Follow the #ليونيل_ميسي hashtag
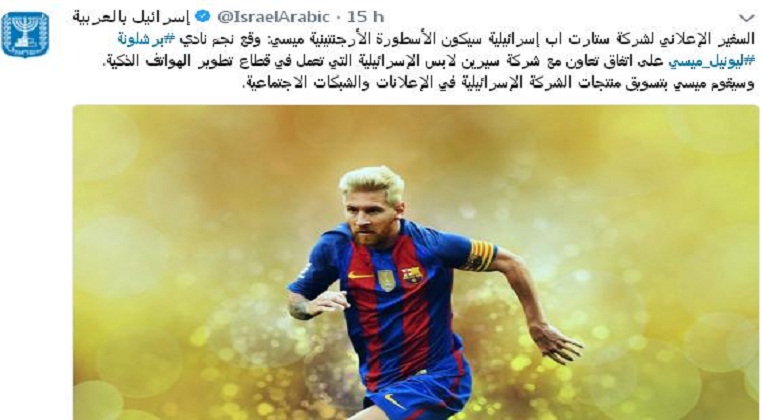 click(x=710, y=62)
